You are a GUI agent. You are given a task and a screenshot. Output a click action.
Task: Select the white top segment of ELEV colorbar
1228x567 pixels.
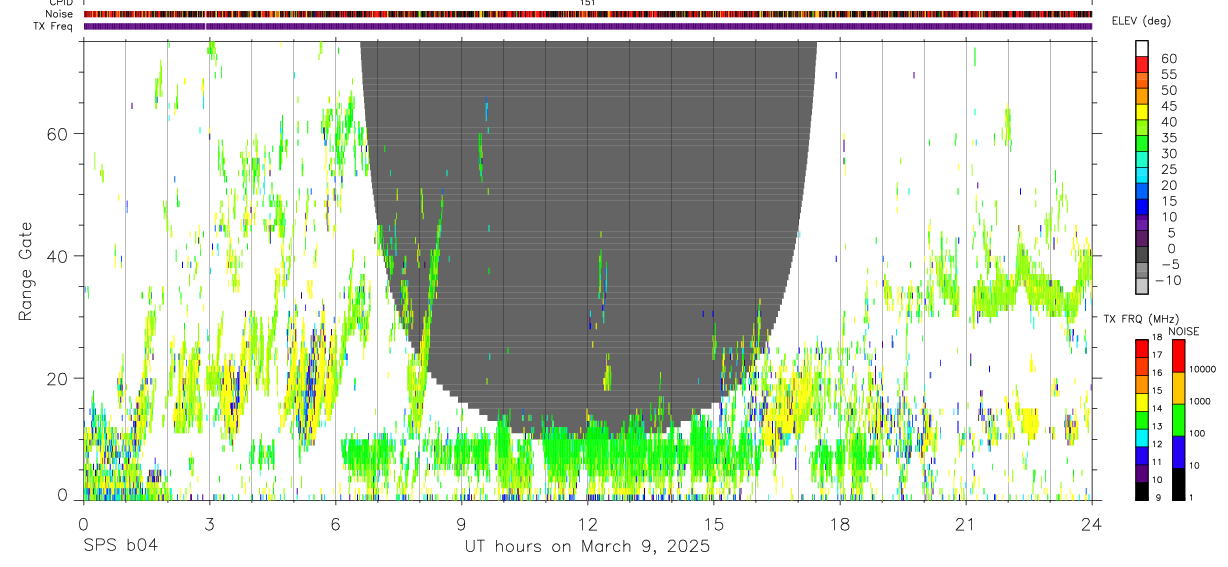[1142, 47]
